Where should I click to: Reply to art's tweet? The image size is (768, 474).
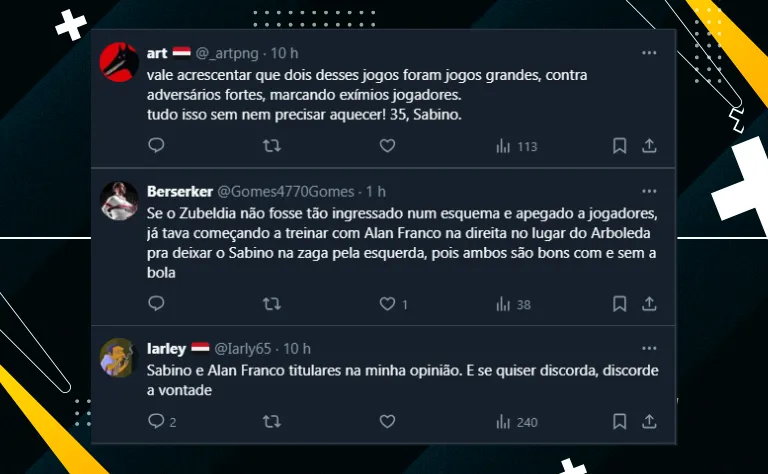pos(156,145)
